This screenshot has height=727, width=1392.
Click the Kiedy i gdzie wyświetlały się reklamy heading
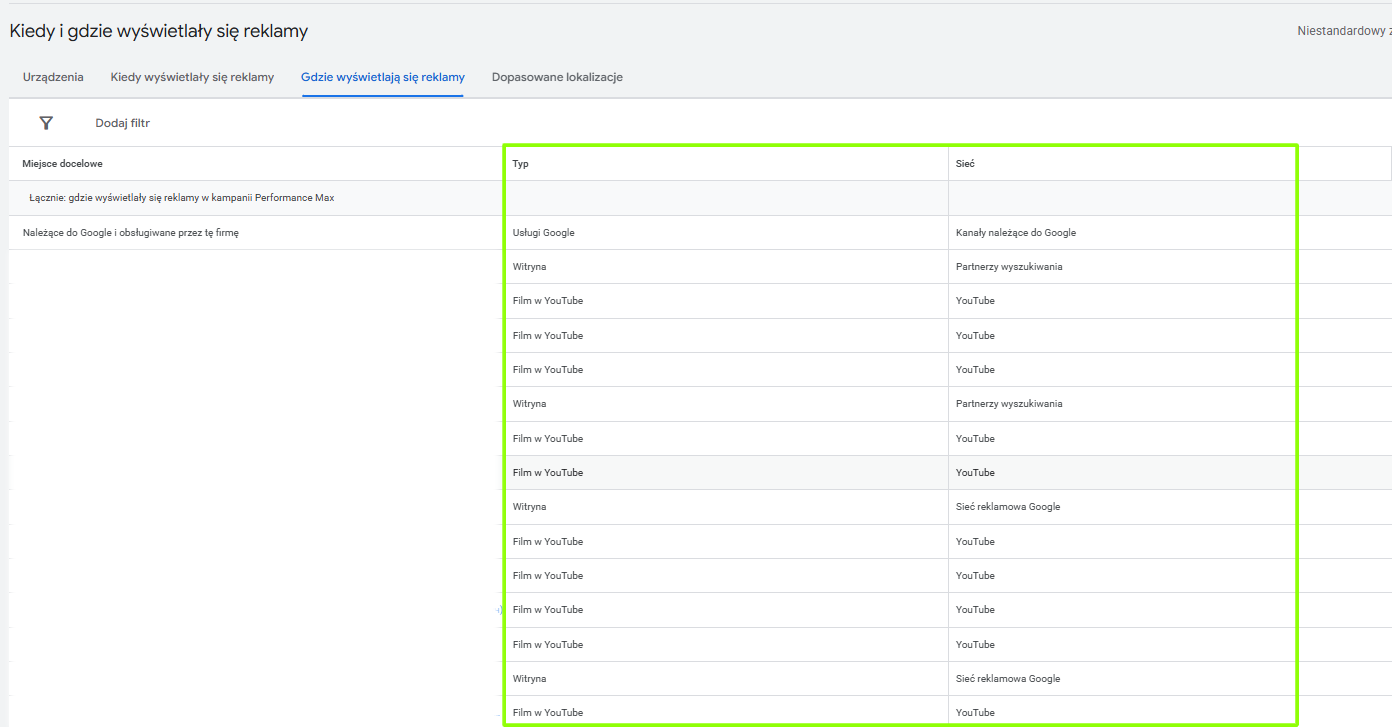[x=159, y=31]
